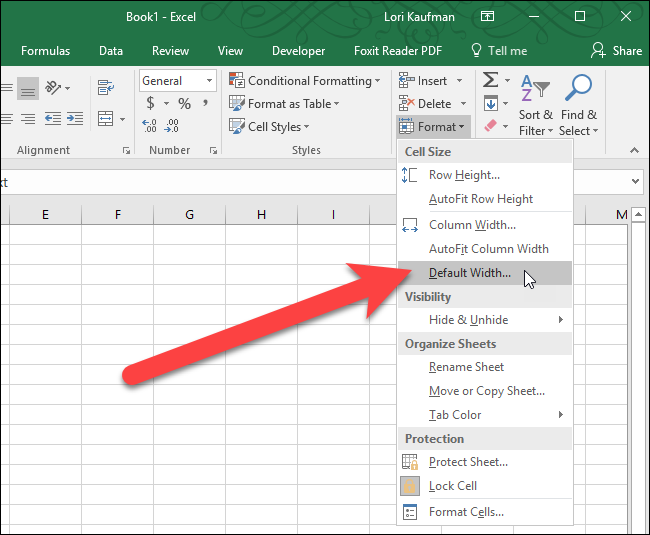Click the Tell me search box
The height and width of the screenshot is (535, 650).
pos(498,51)
